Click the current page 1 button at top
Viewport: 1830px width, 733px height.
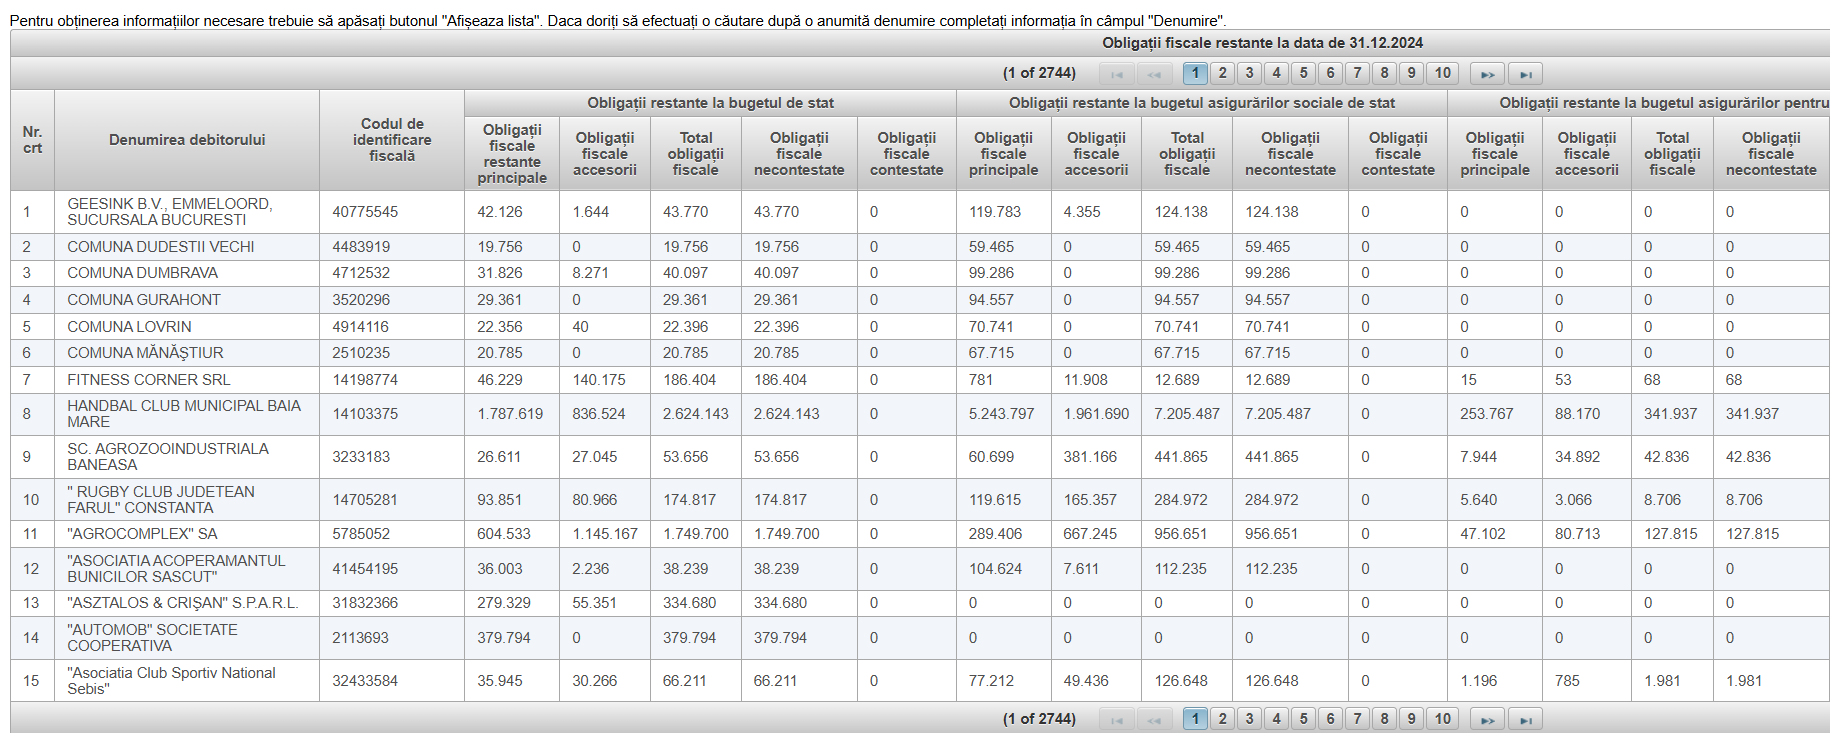[1195, 73]
